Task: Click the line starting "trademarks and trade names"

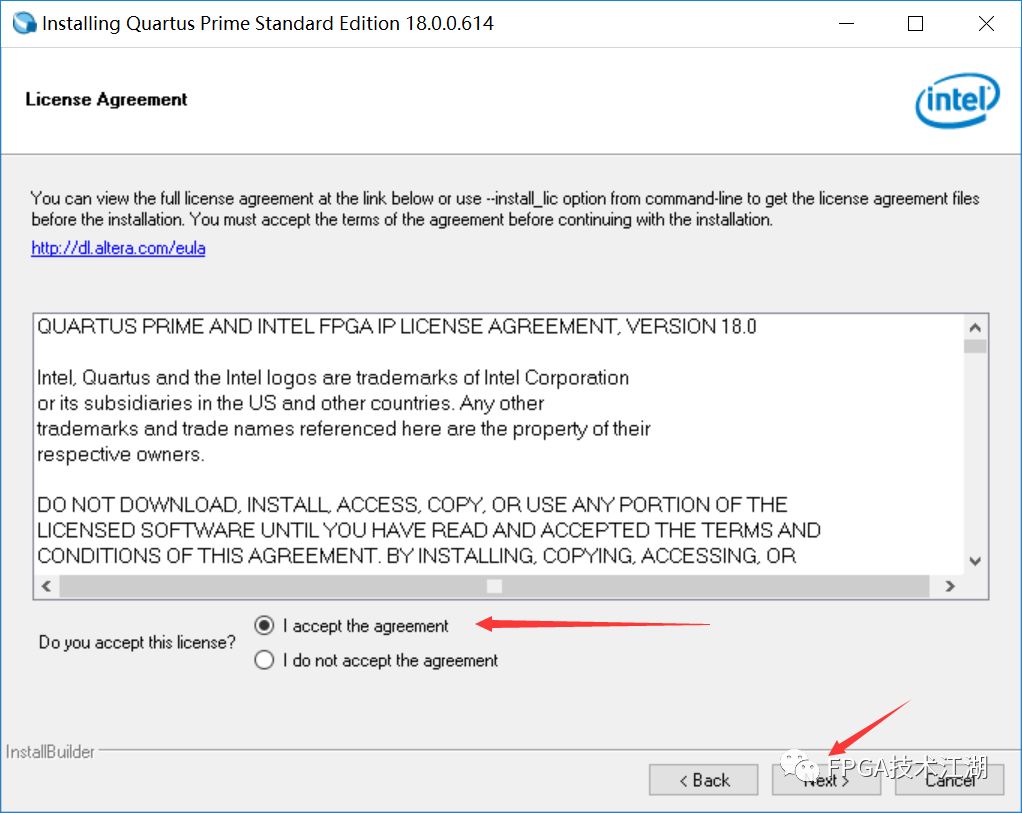Action: point(344,428)
